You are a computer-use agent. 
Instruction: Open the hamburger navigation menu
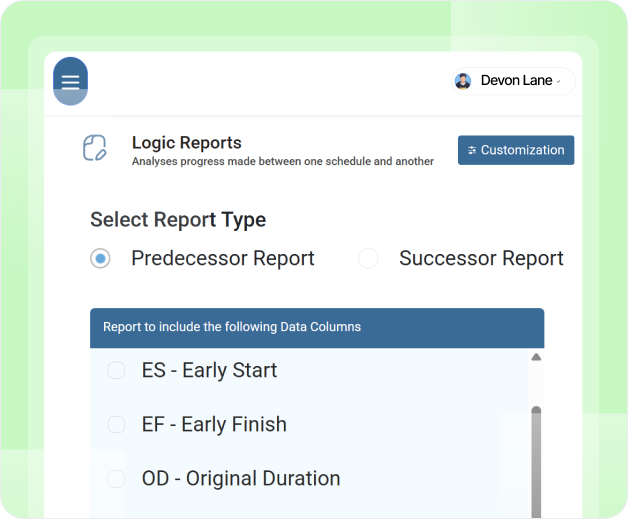pos(70,81)
